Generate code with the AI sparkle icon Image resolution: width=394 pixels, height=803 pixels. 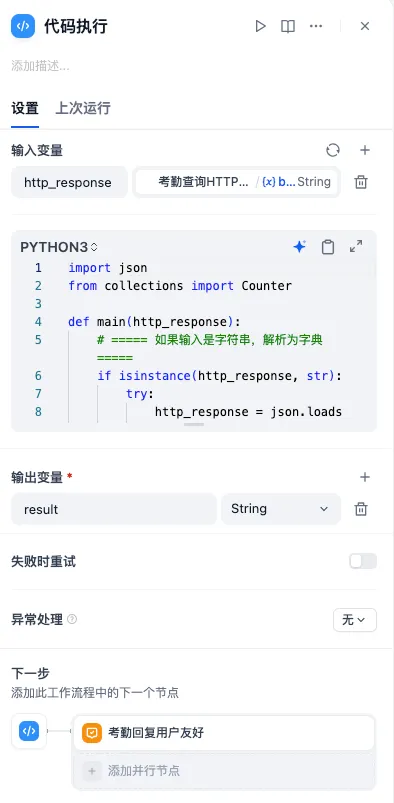click(x=299, y=247)
